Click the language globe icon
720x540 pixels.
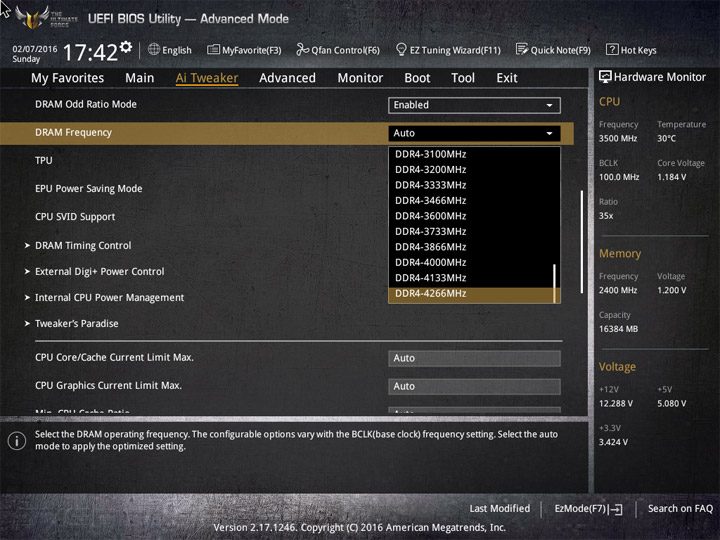coord(154,49)
